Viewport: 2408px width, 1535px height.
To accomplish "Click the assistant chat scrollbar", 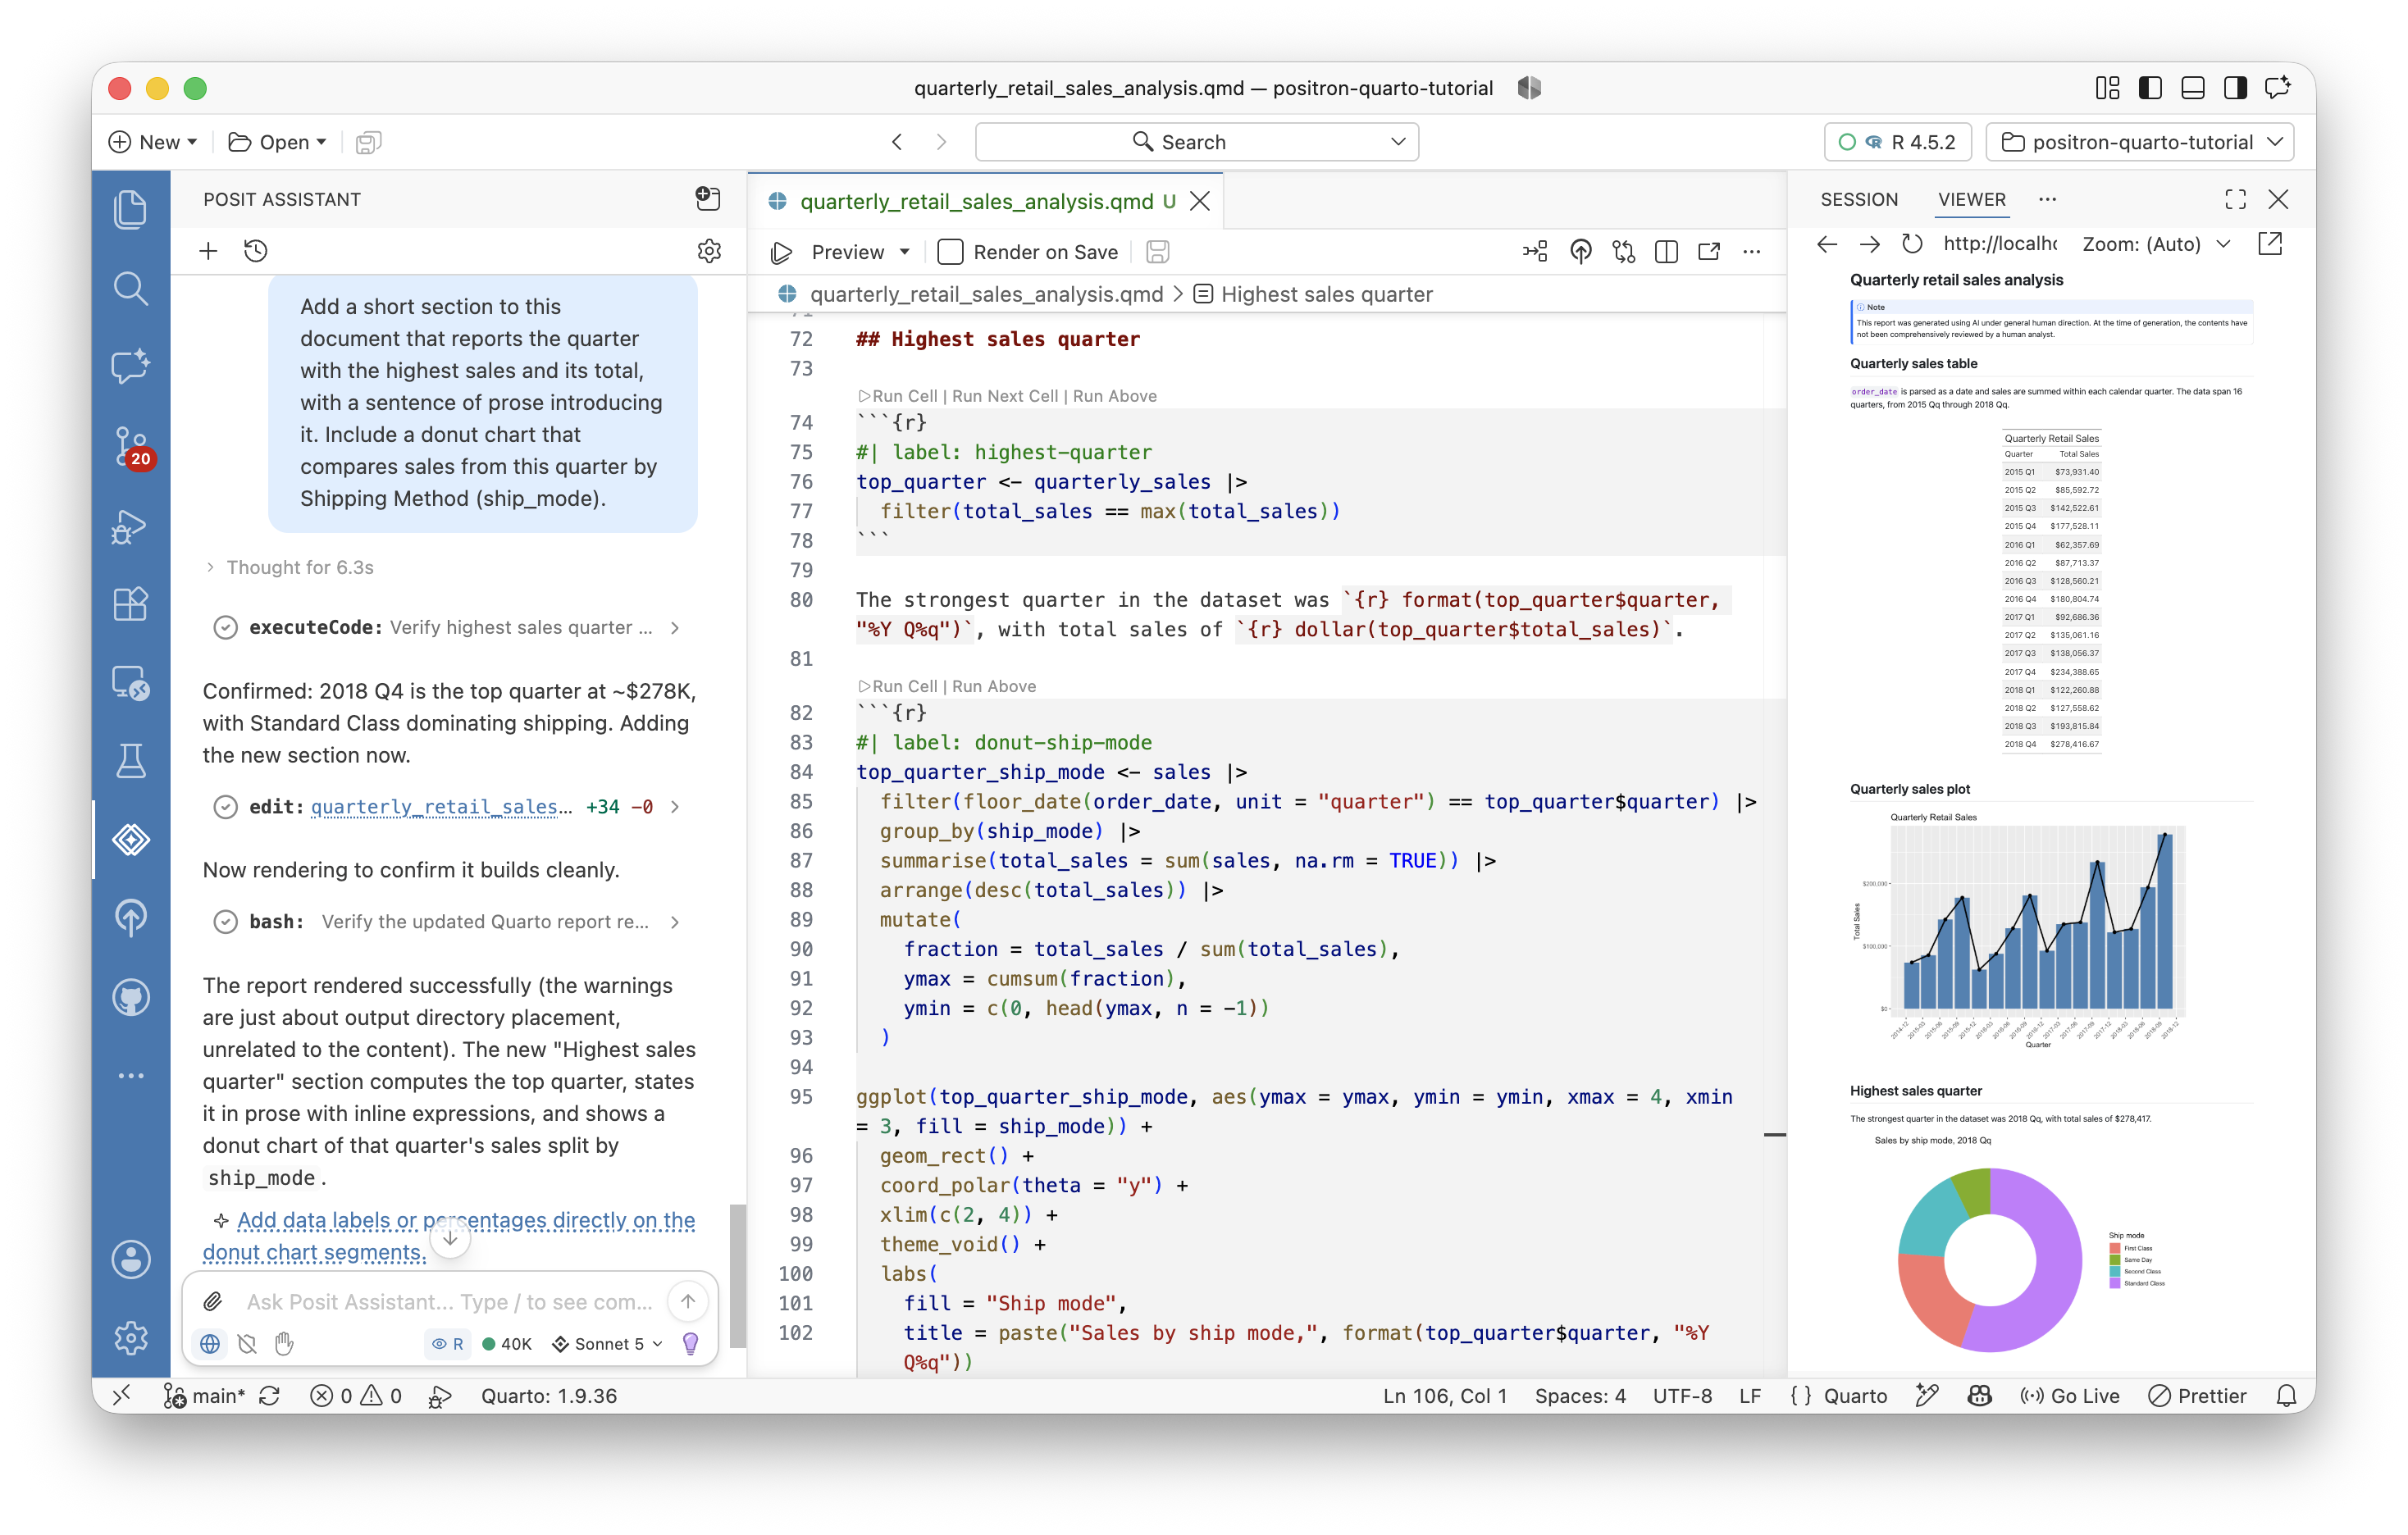I will 738,1275.
